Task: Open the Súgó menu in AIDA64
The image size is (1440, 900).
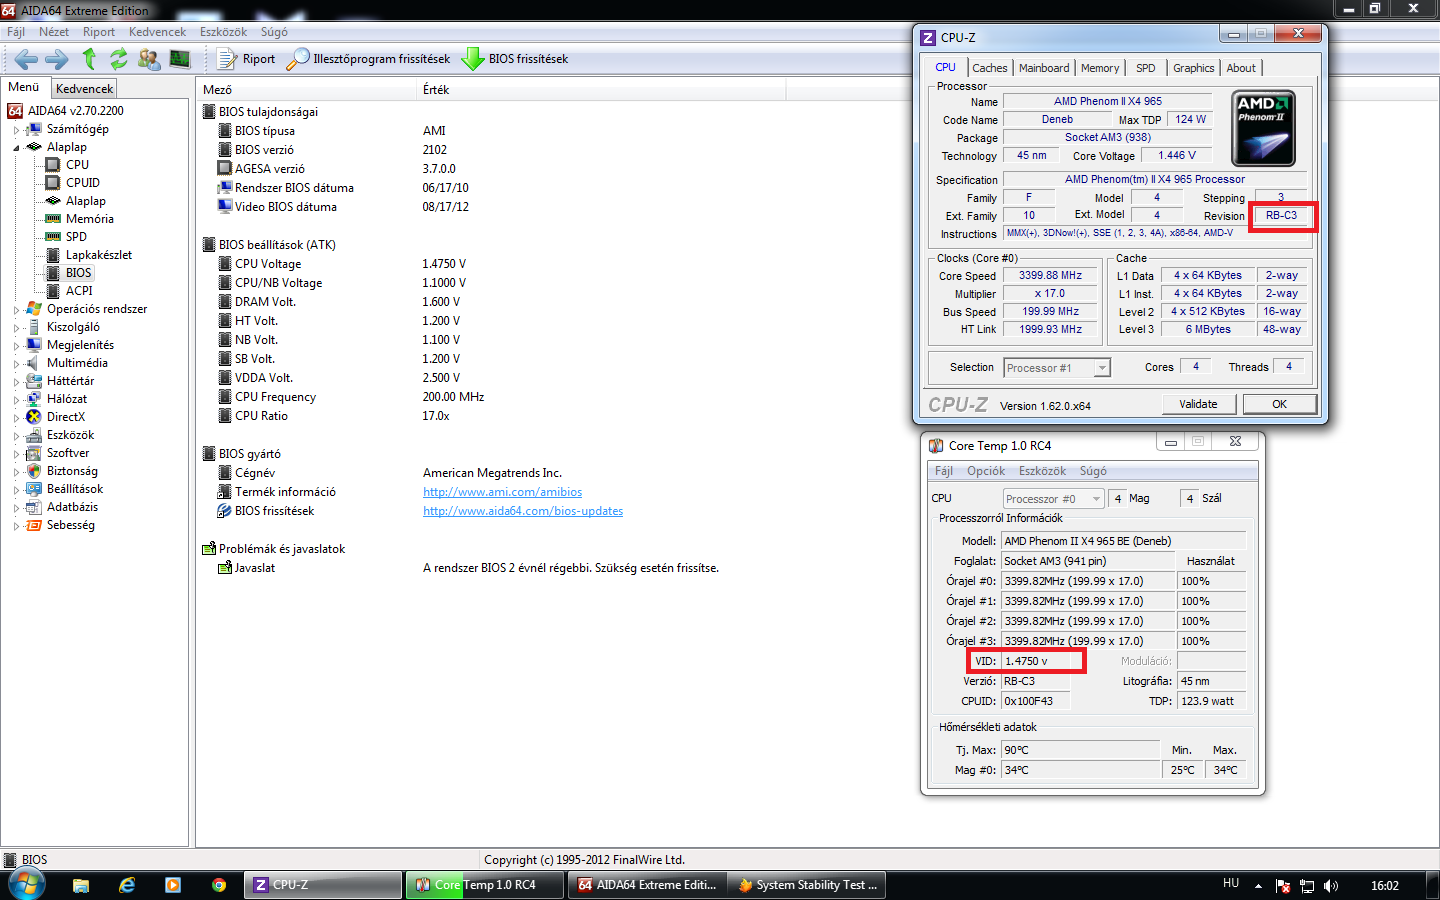Action: (274, 32)
